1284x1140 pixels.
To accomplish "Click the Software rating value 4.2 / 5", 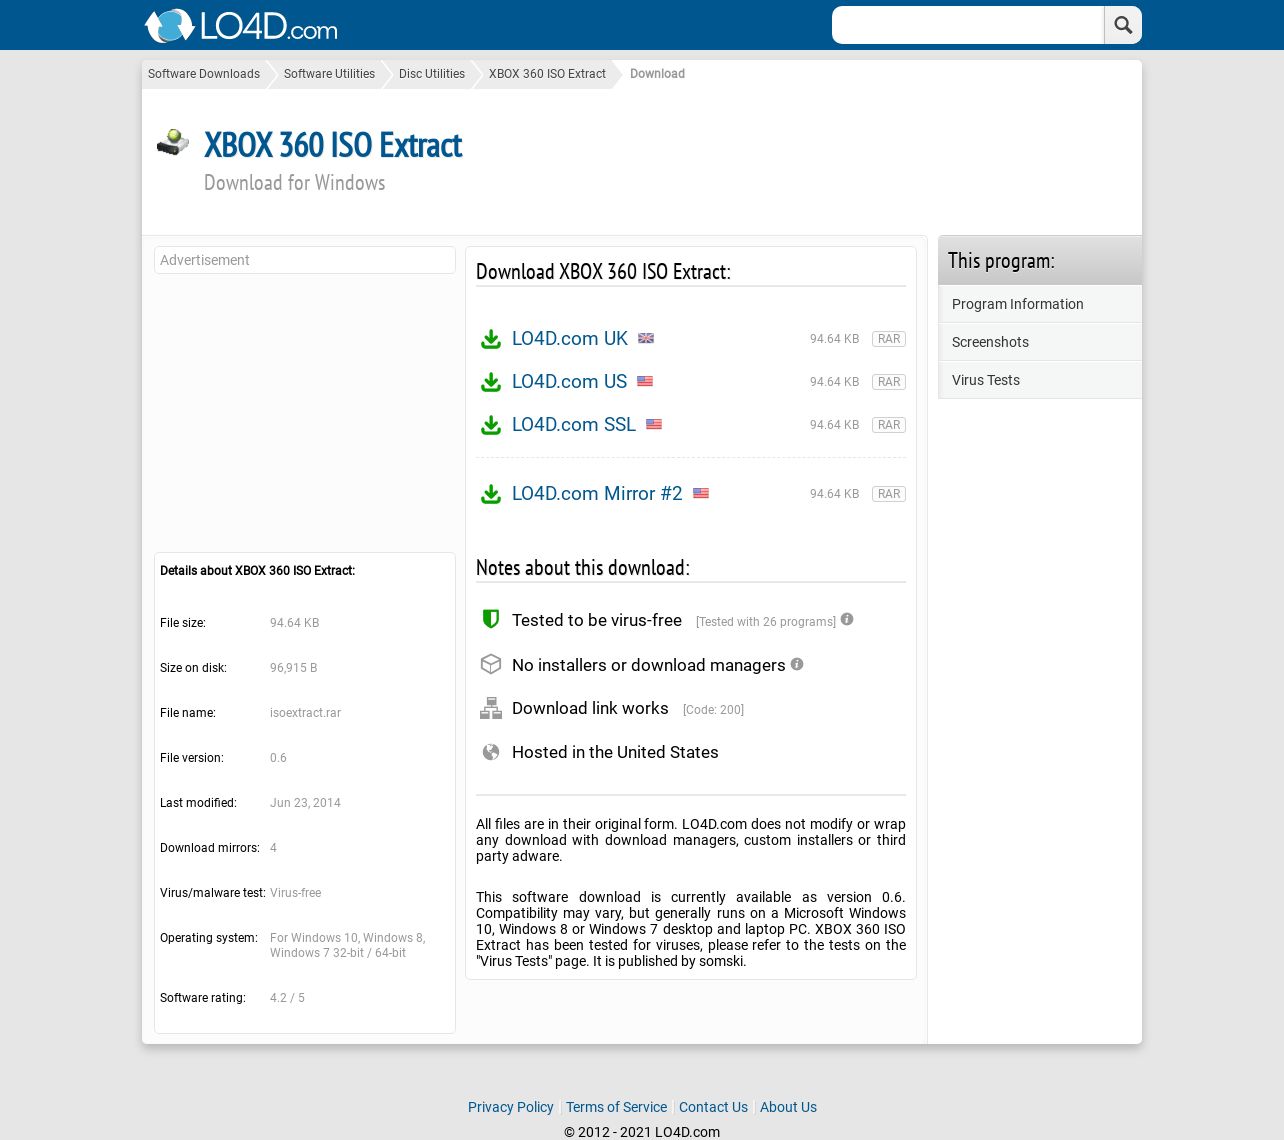I will click(287, 998).
